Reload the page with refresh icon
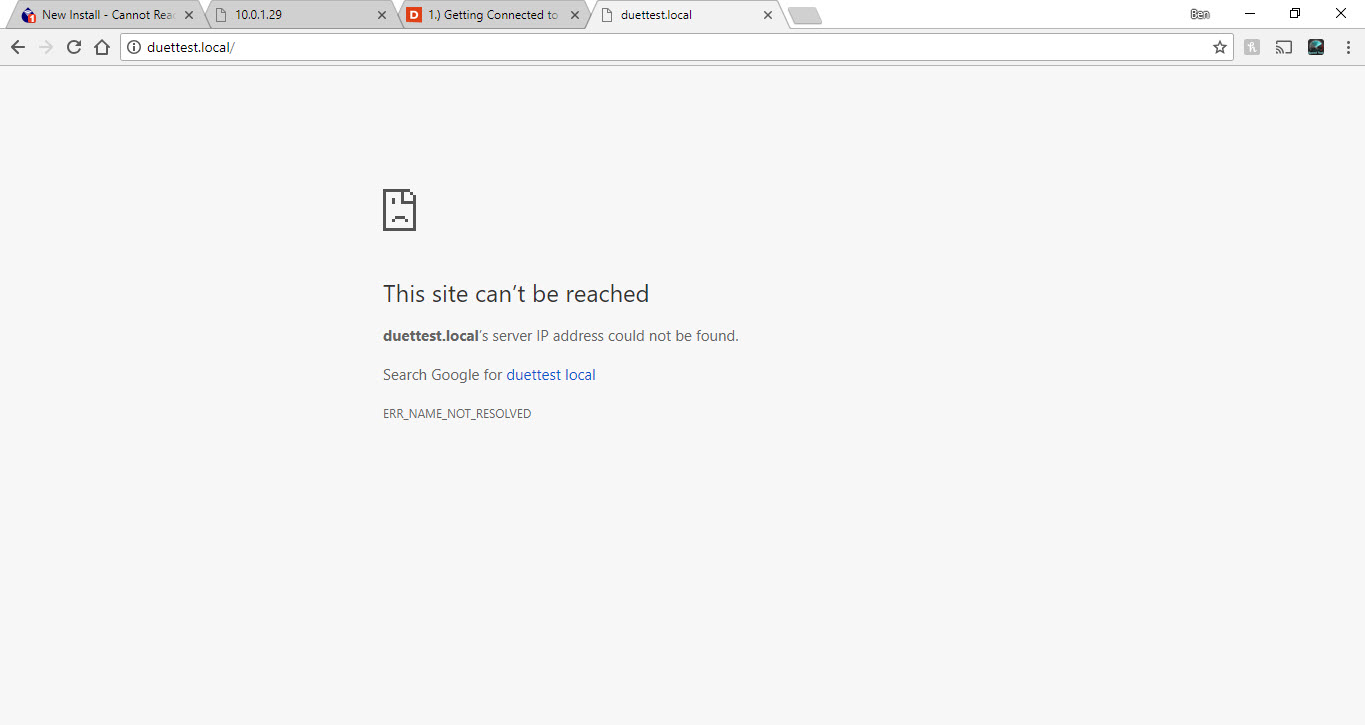 pyautogui.click(x=73, y=47)
